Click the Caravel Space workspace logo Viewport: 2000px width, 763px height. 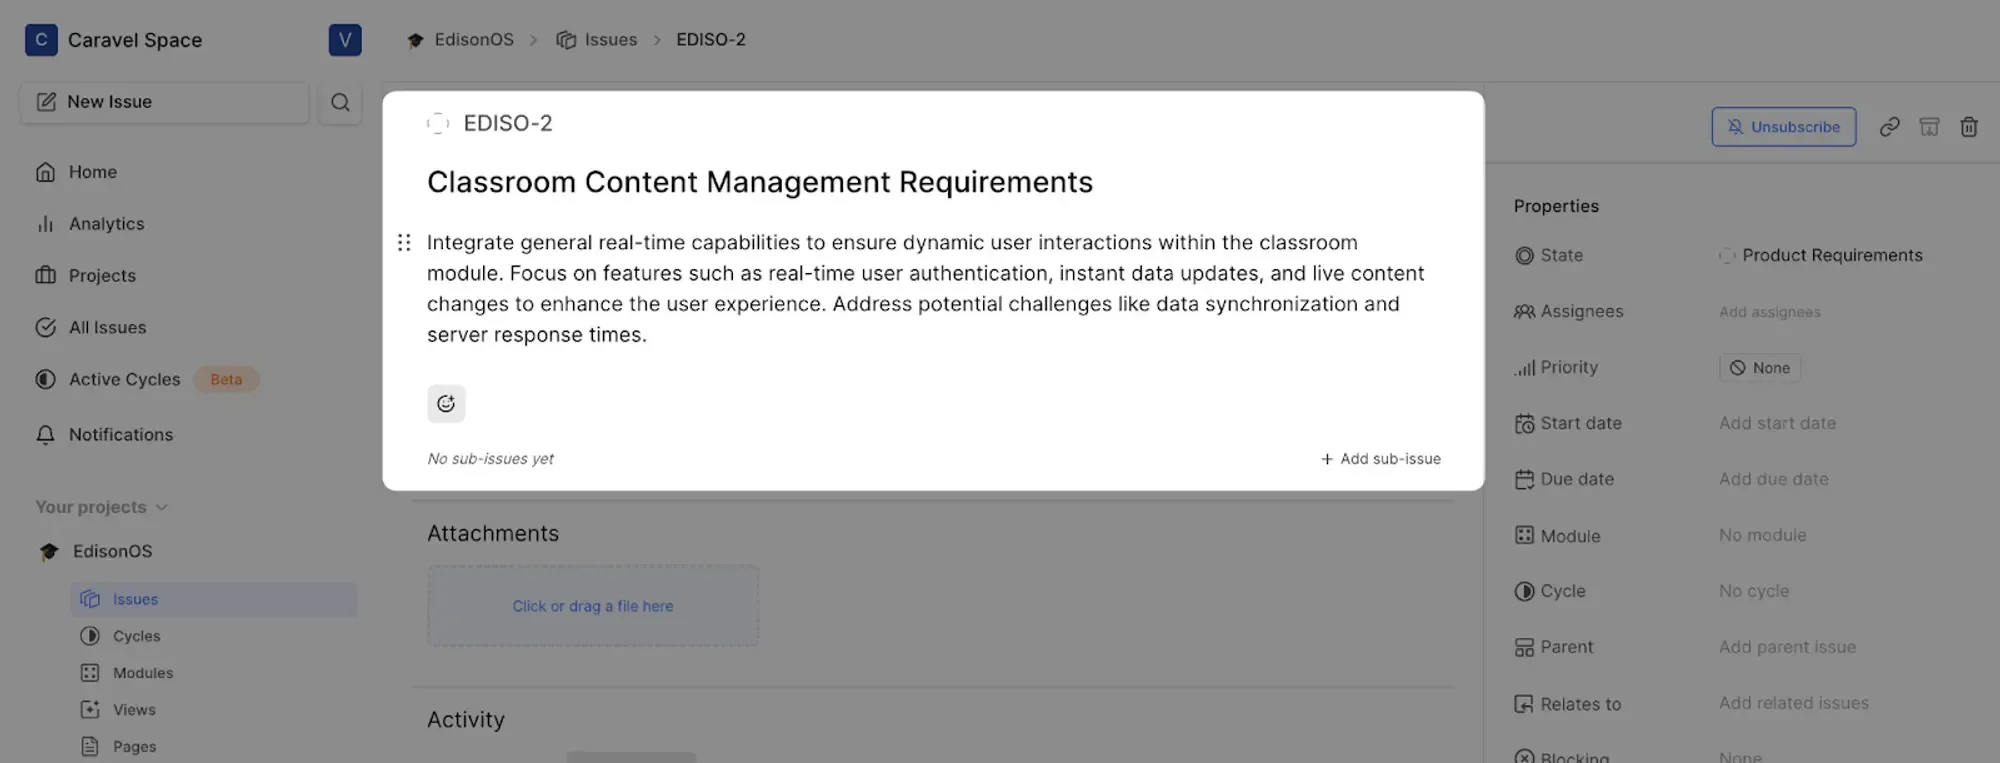click(x=41, y=40)
